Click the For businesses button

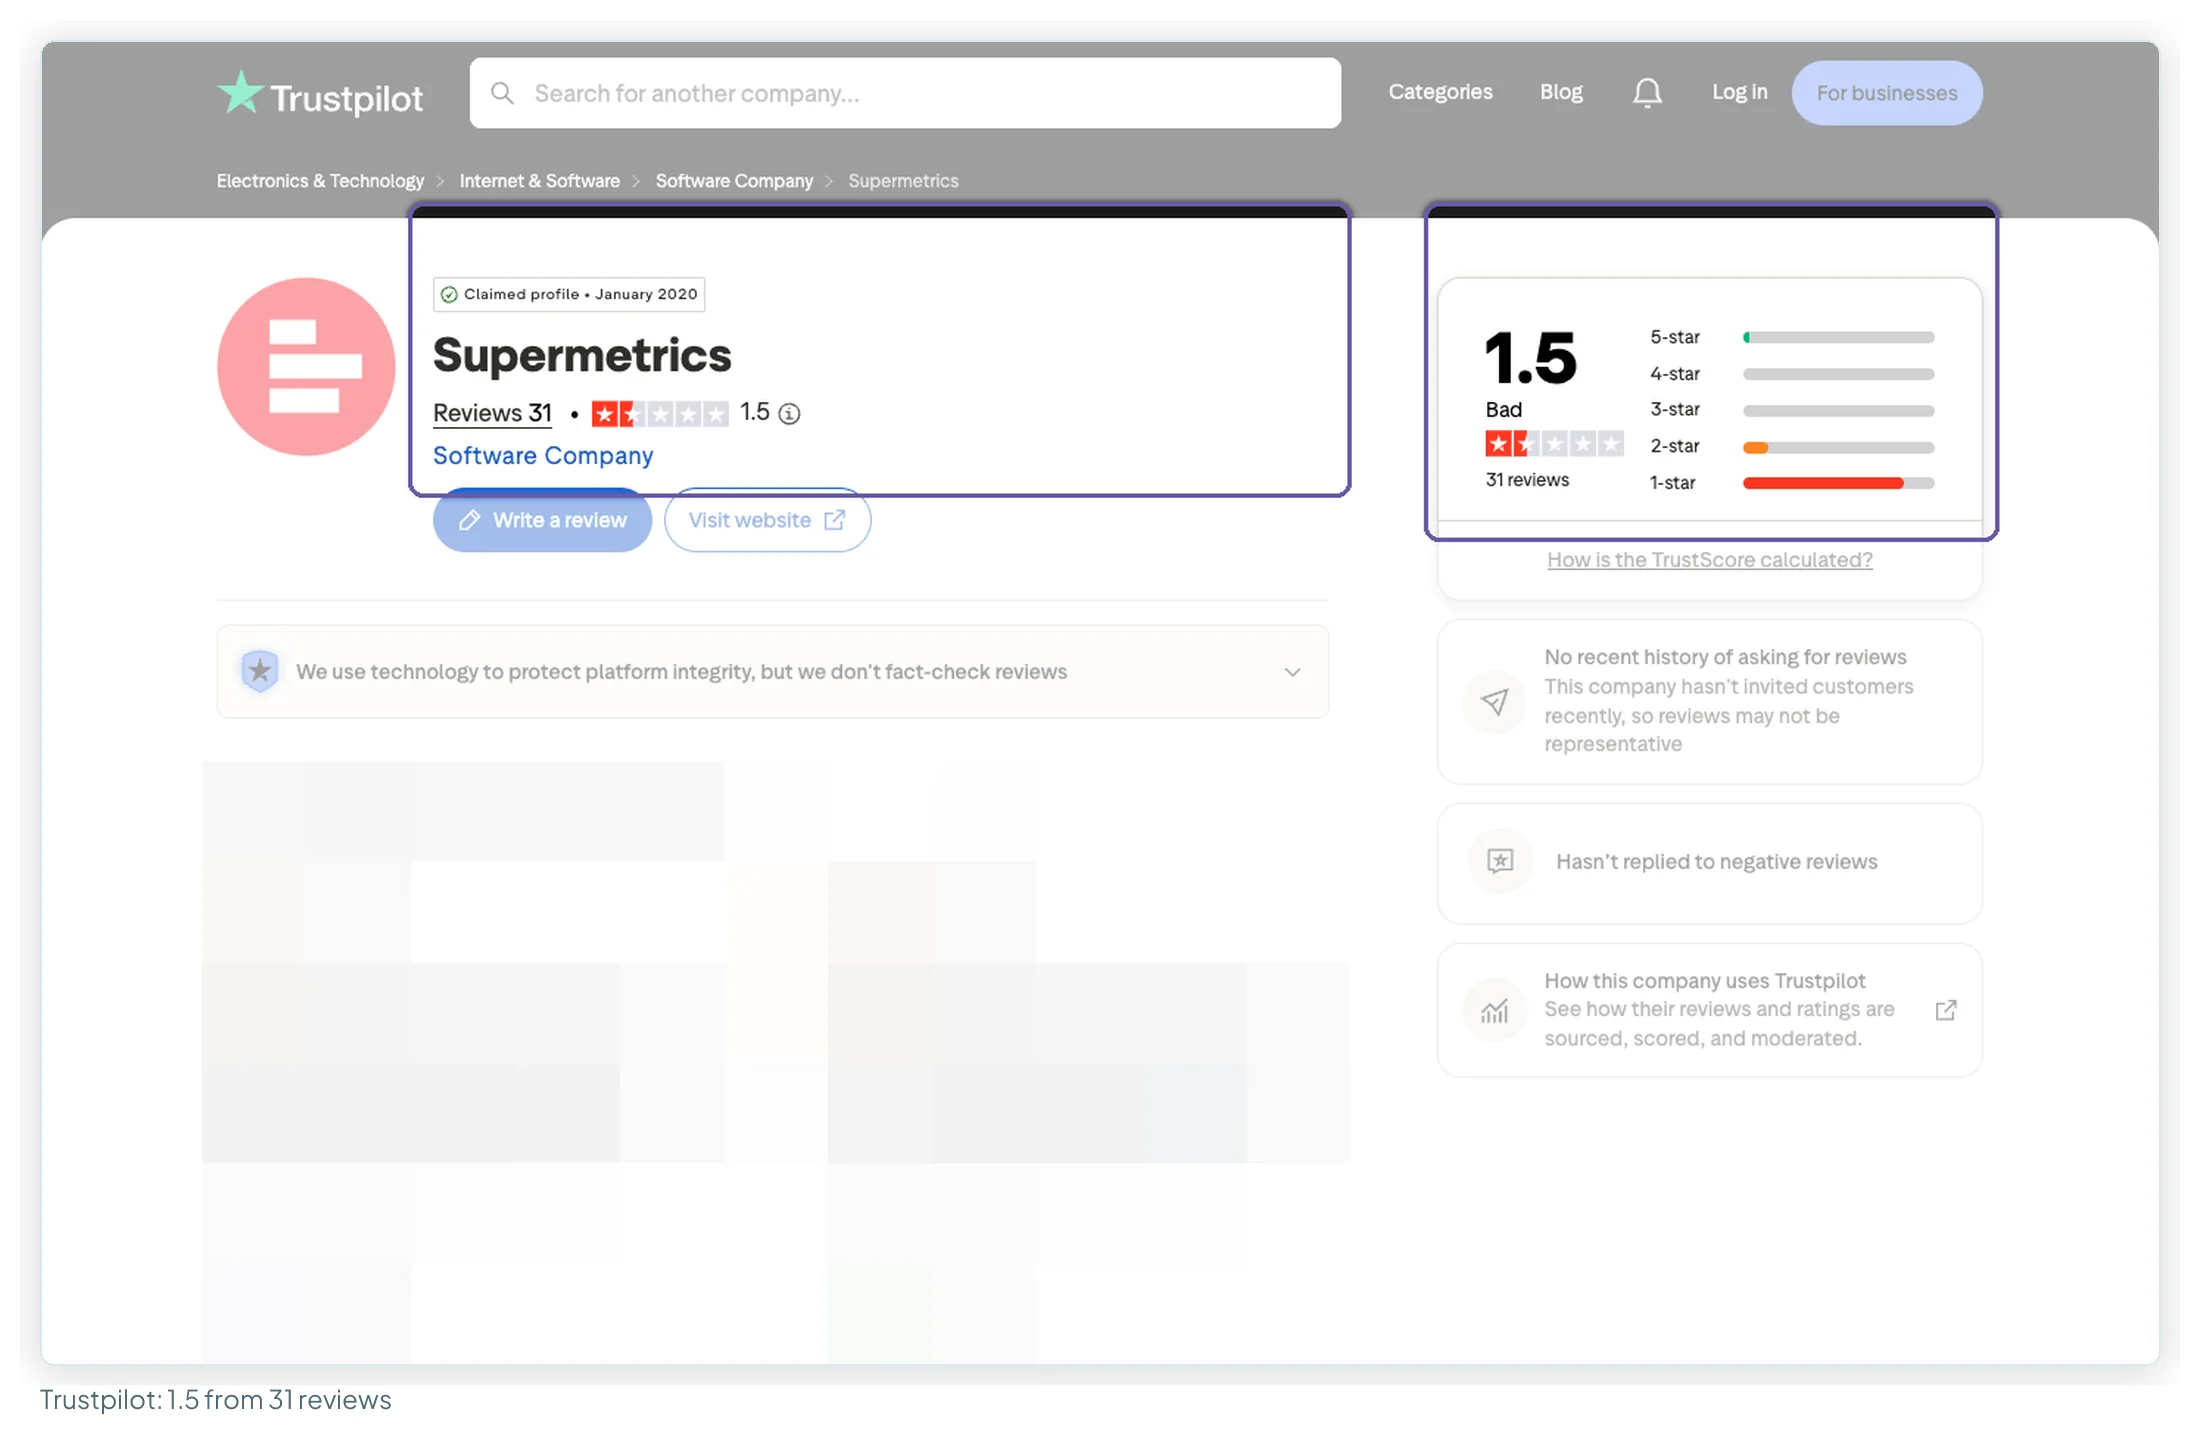click(x=1887, y=93)
